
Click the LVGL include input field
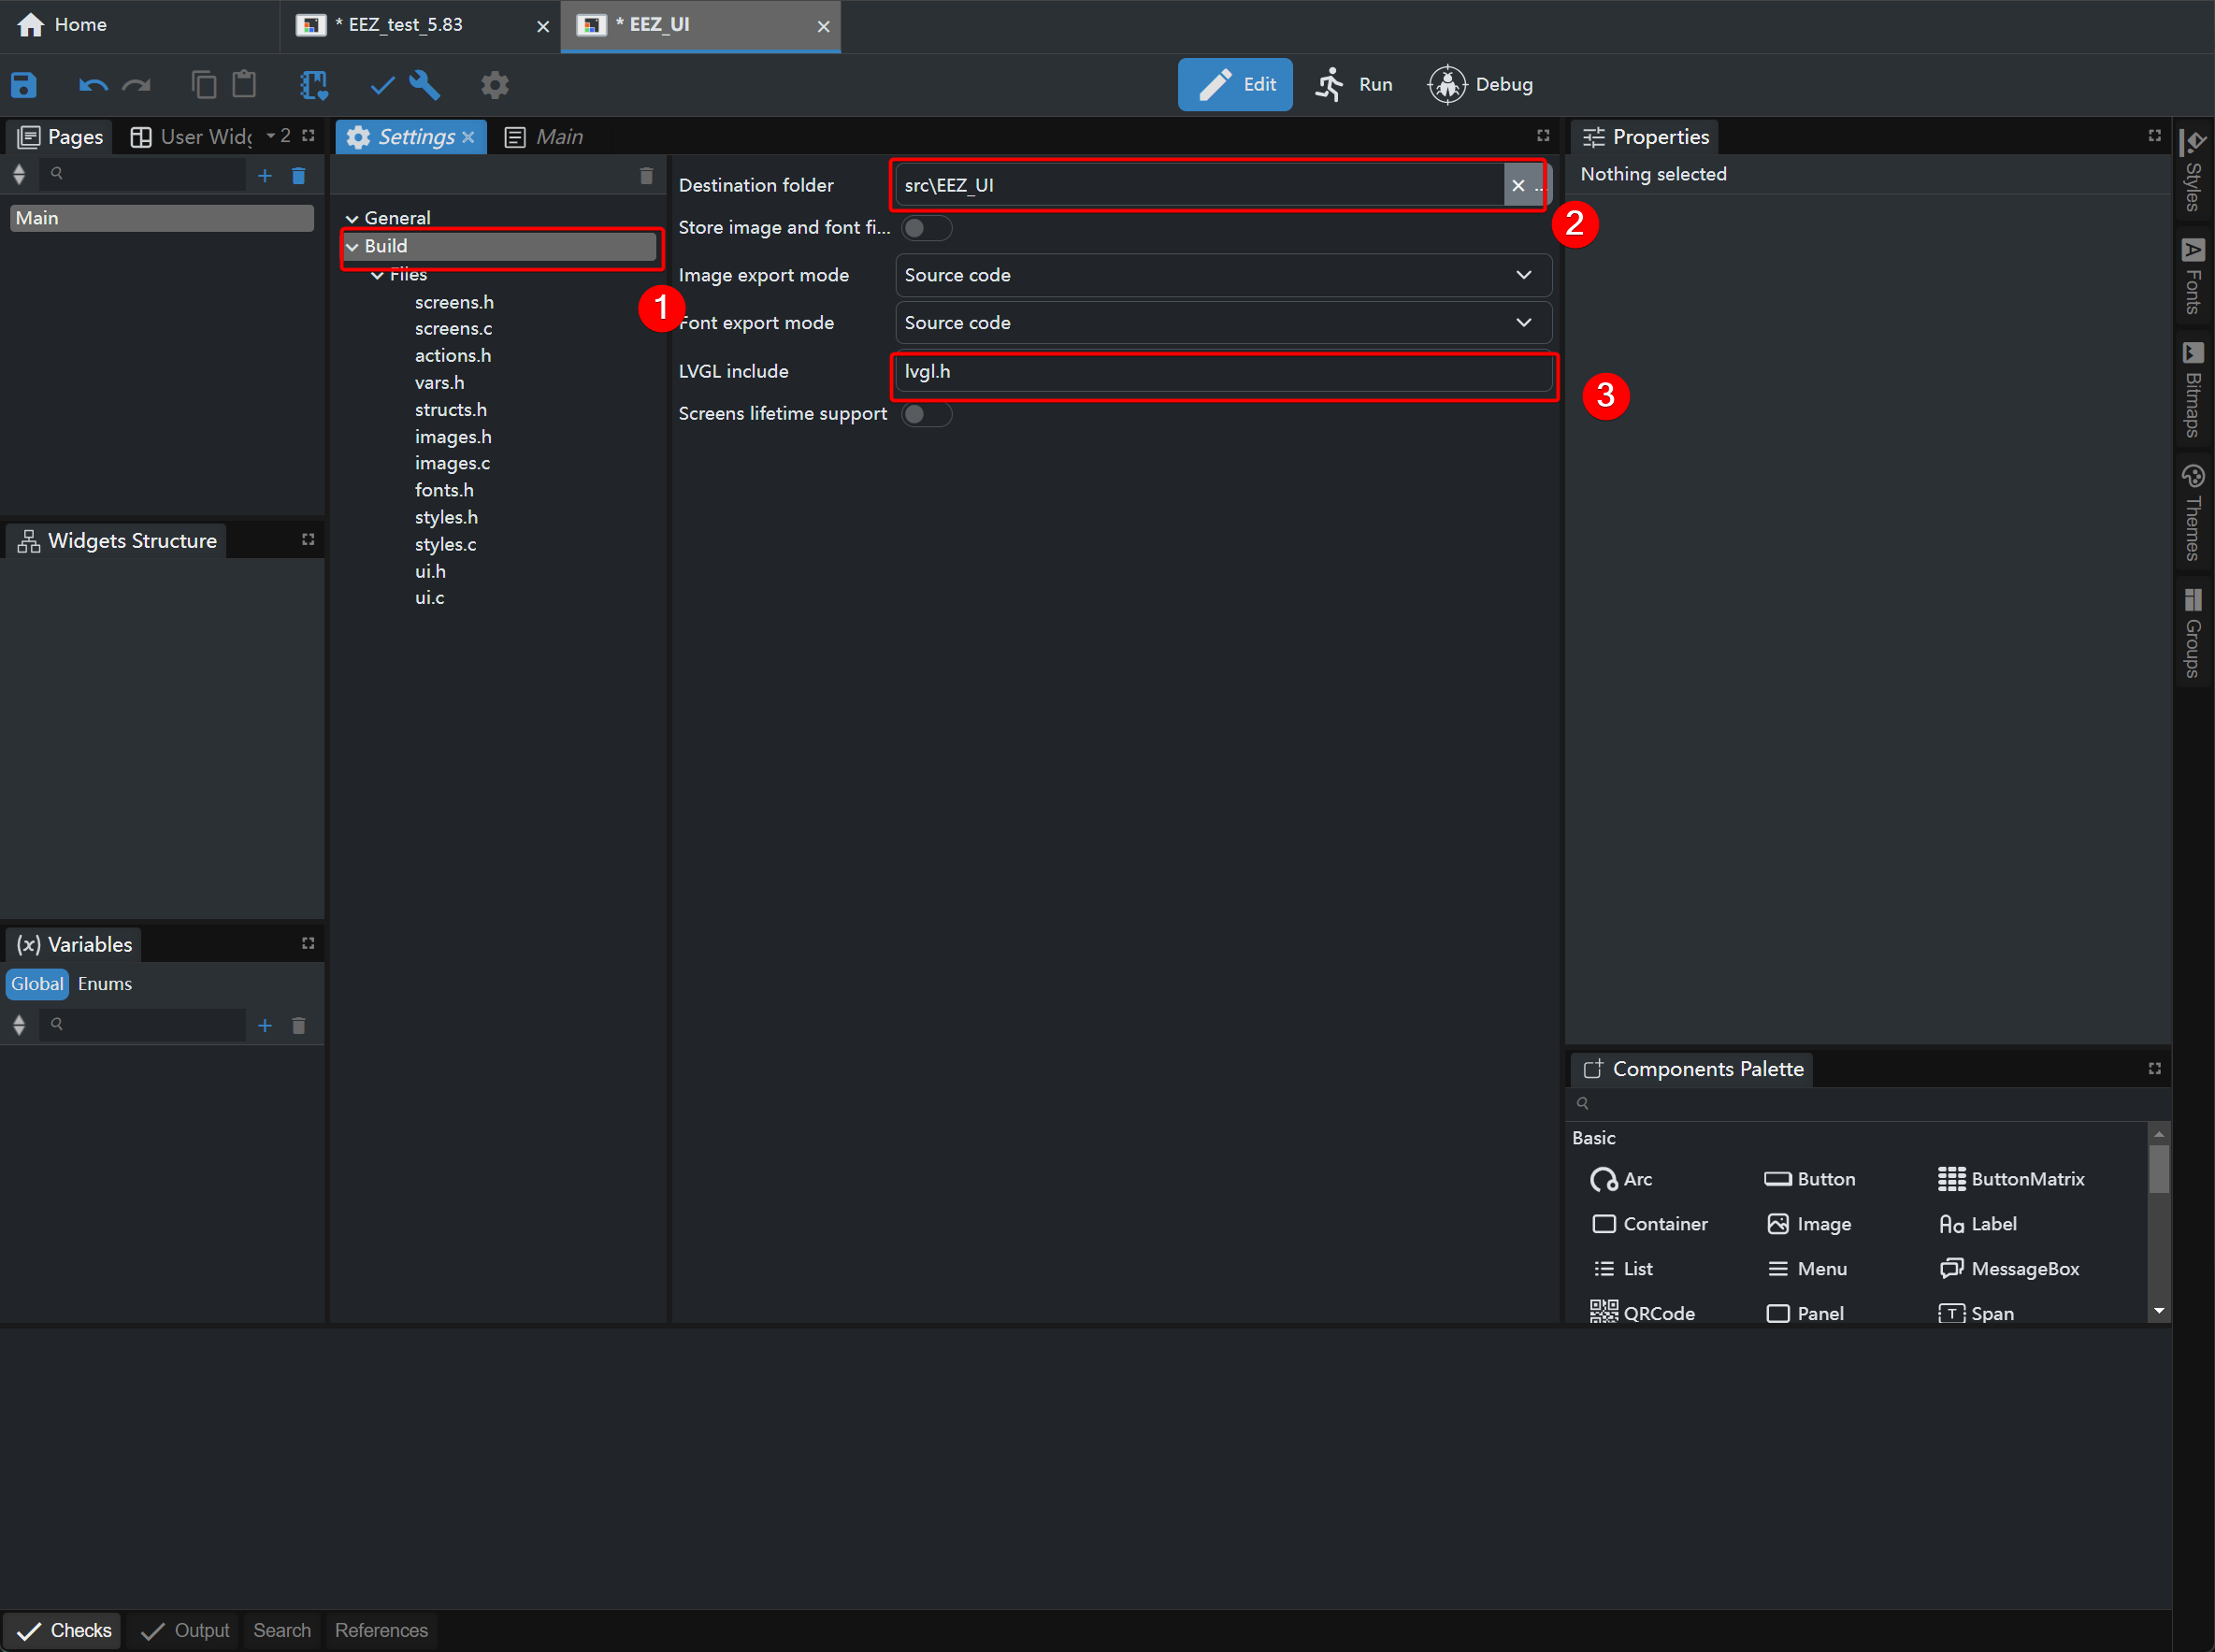click(x=1222, y=372)
